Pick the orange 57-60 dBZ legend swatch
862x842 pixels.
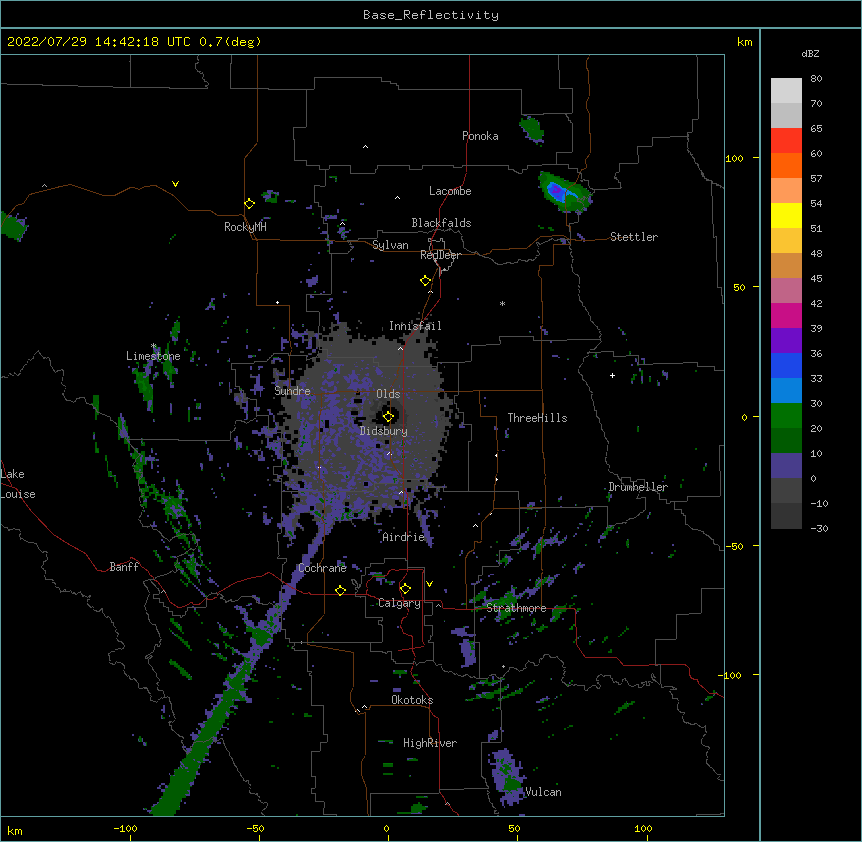pos(786,165)
